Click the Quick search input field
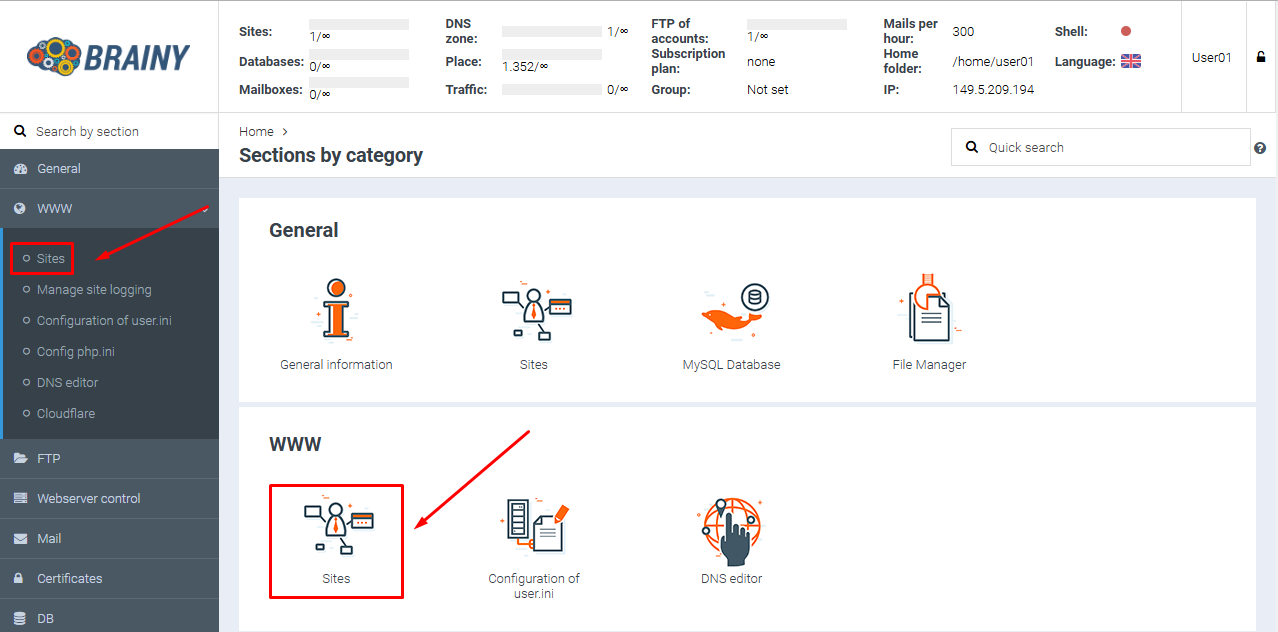 1110,147
